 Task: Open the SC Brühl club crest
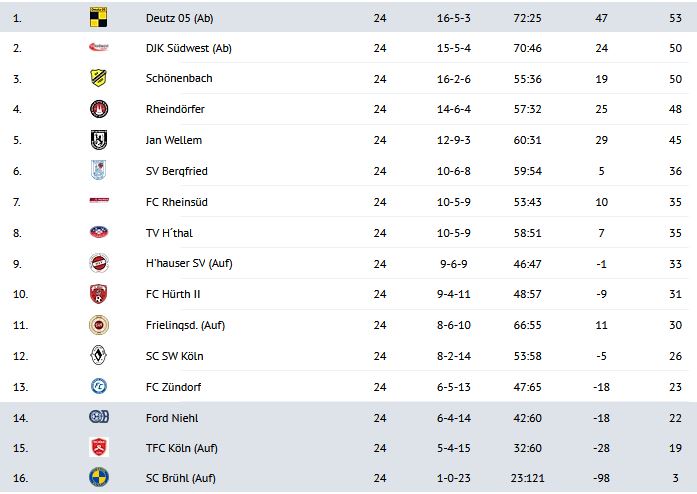(x=99, y=478)
